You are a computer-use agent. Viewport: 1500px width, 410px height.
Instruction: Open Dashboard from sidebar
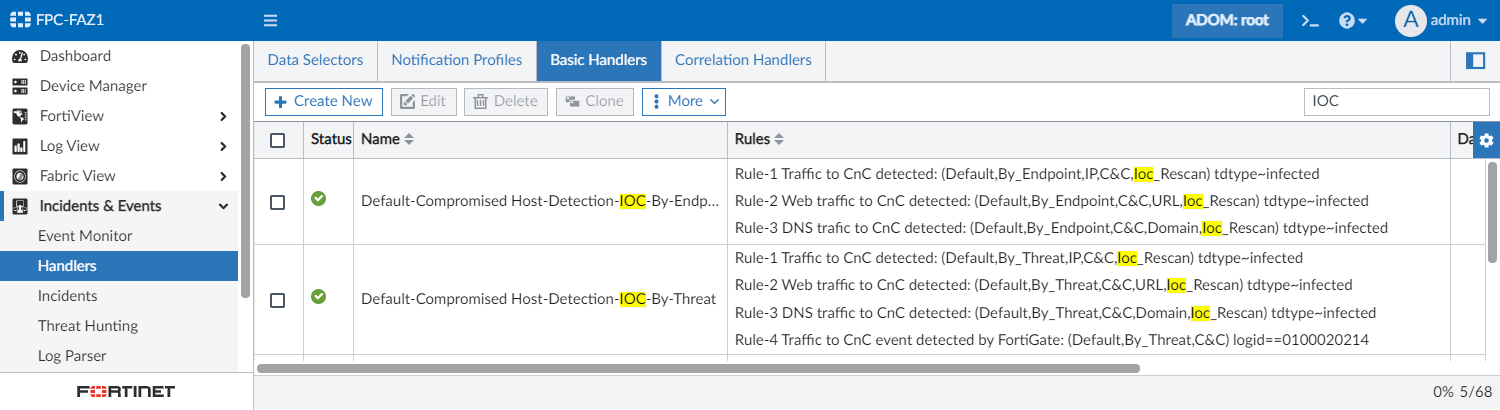[75, 56]
